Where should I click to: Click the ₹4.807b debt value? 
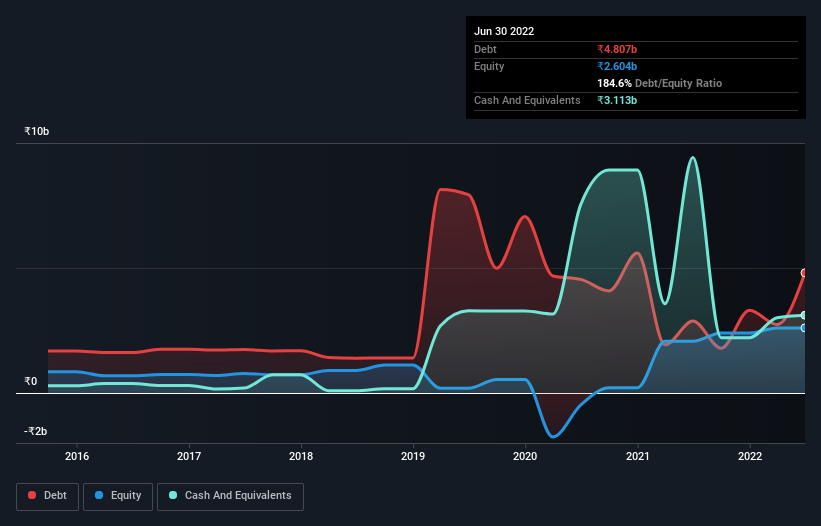pyautogui.click(x=617, y=49)
